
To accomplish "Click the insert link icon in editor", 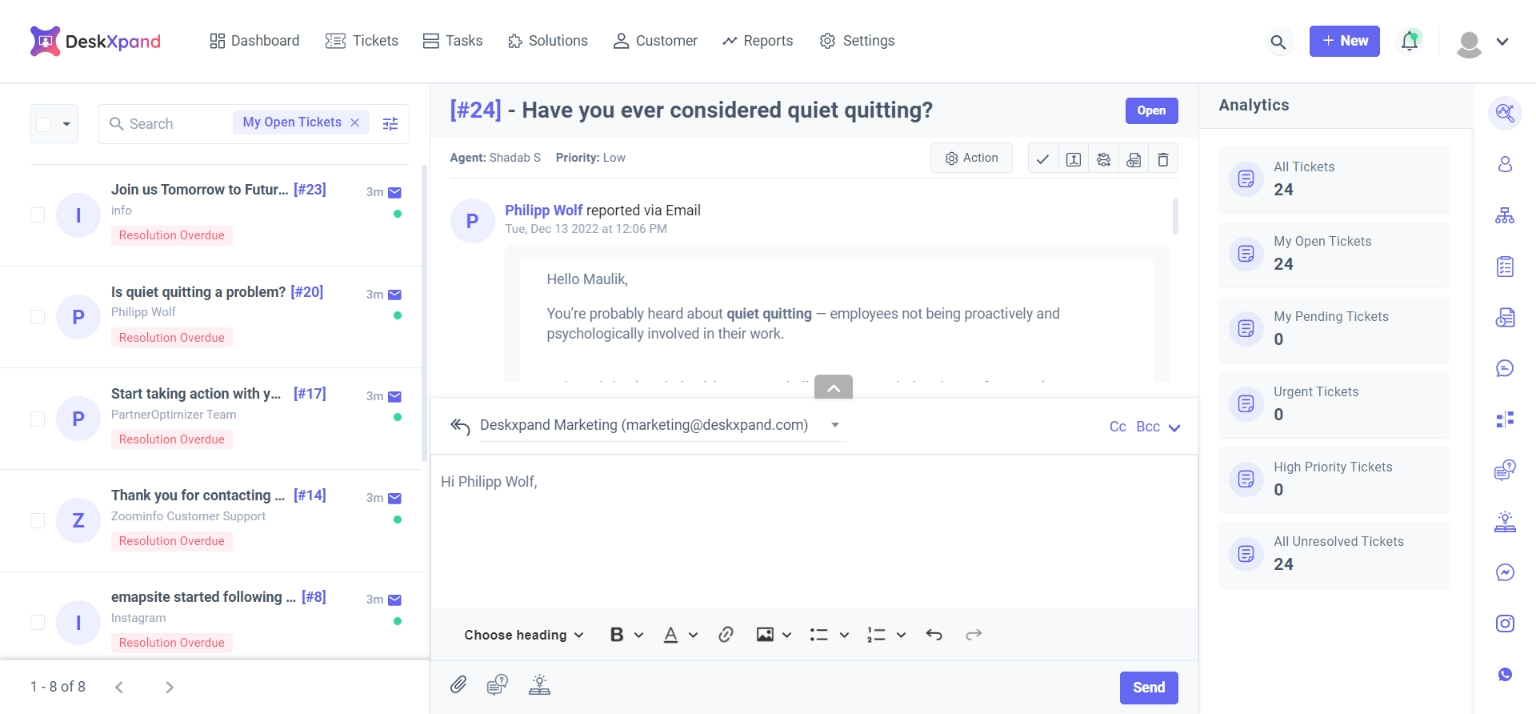I will click(x=726, y=635).
